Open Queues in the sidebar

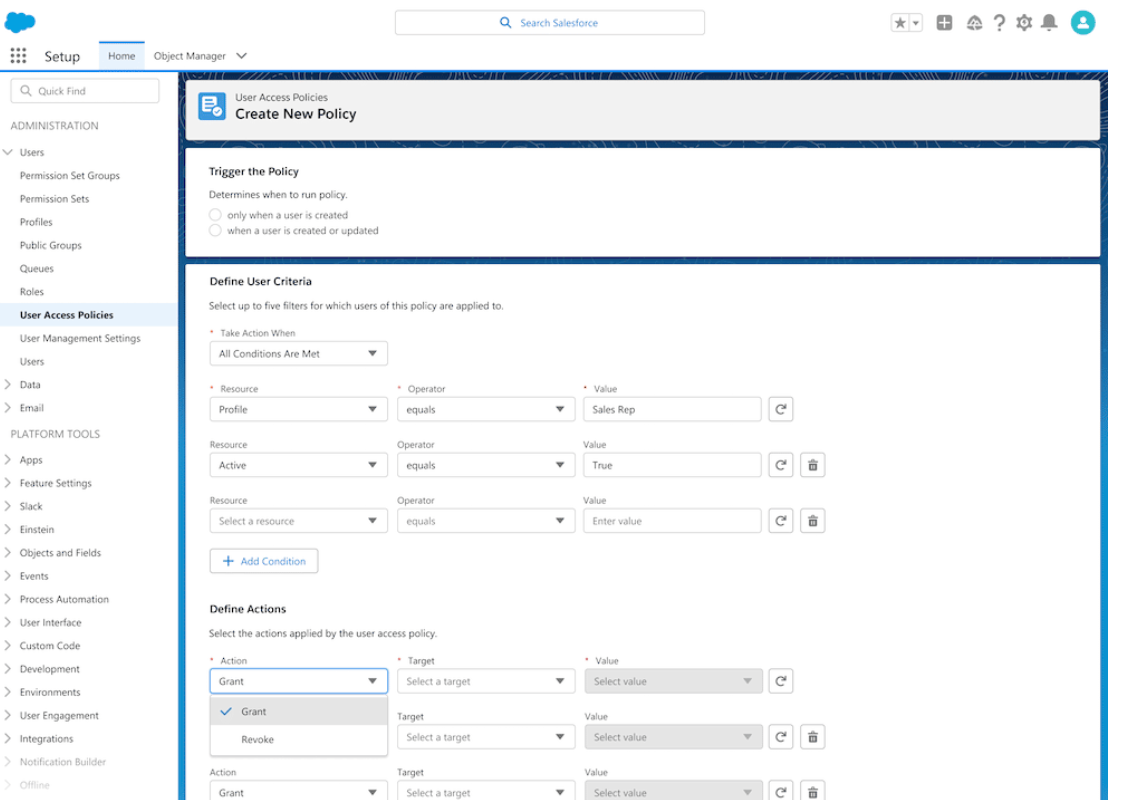(37, 268)
